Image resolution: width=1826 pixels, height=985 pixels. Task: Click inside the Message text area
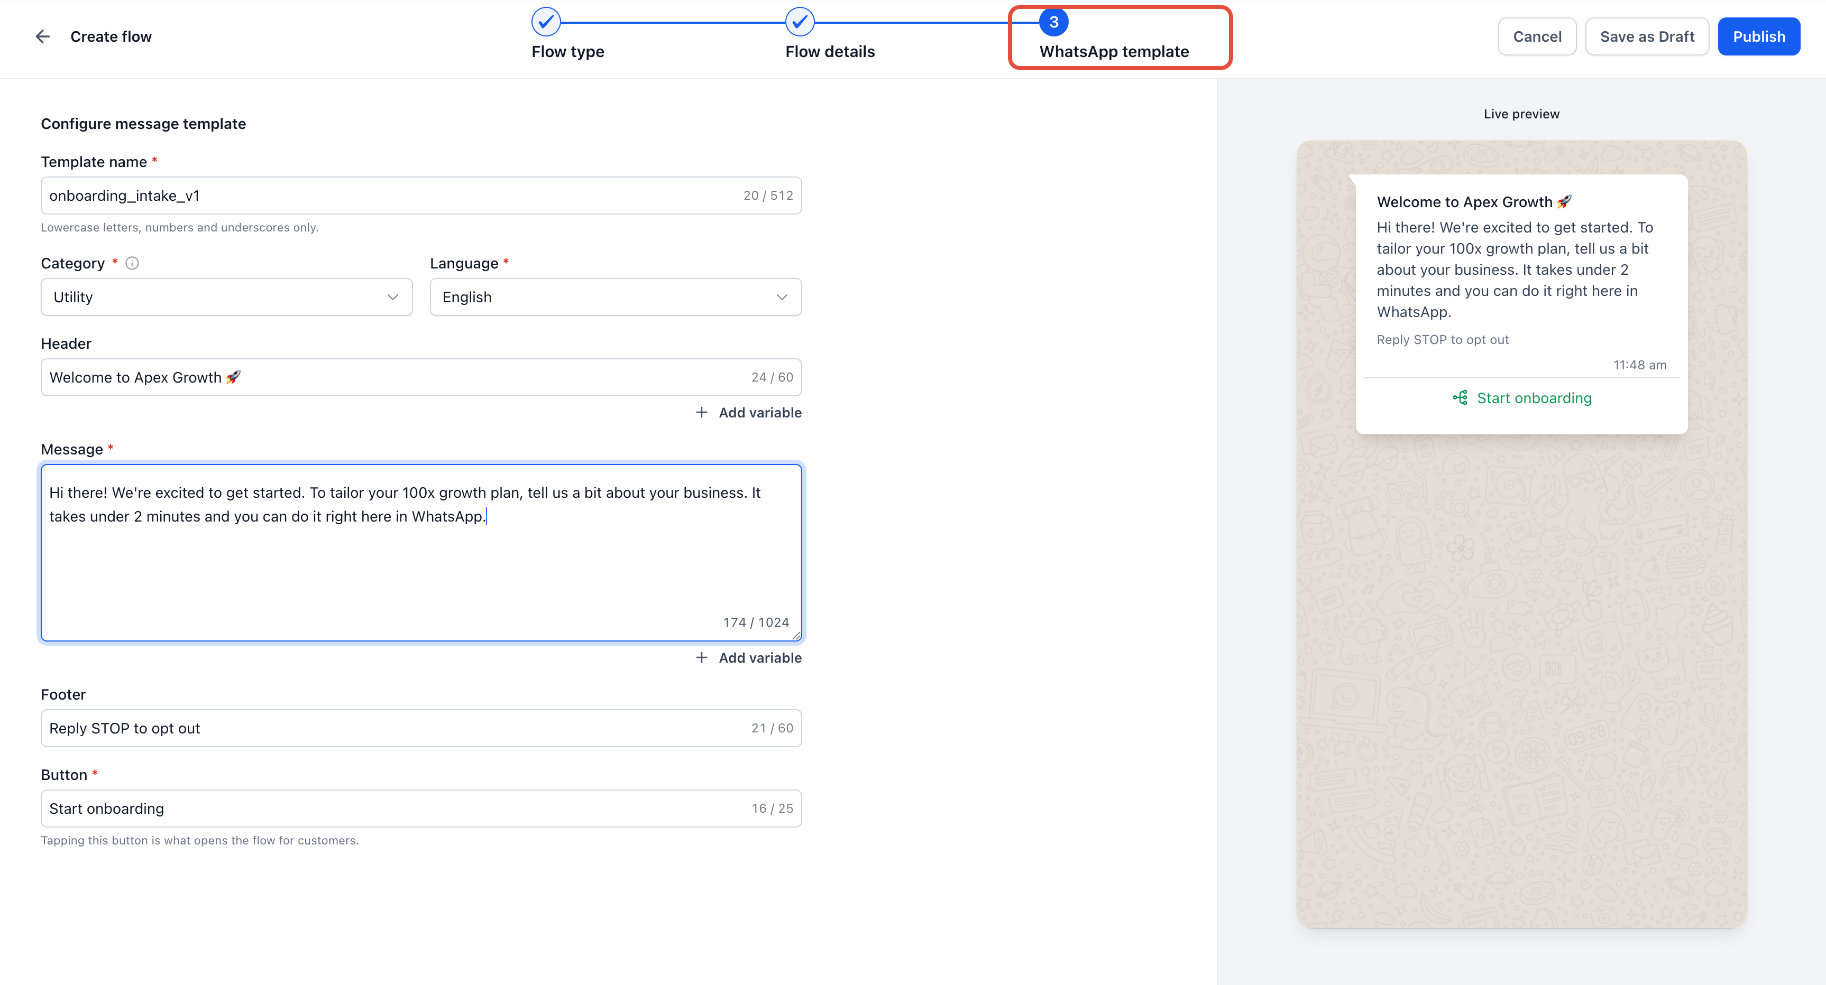tap(421, 552)
